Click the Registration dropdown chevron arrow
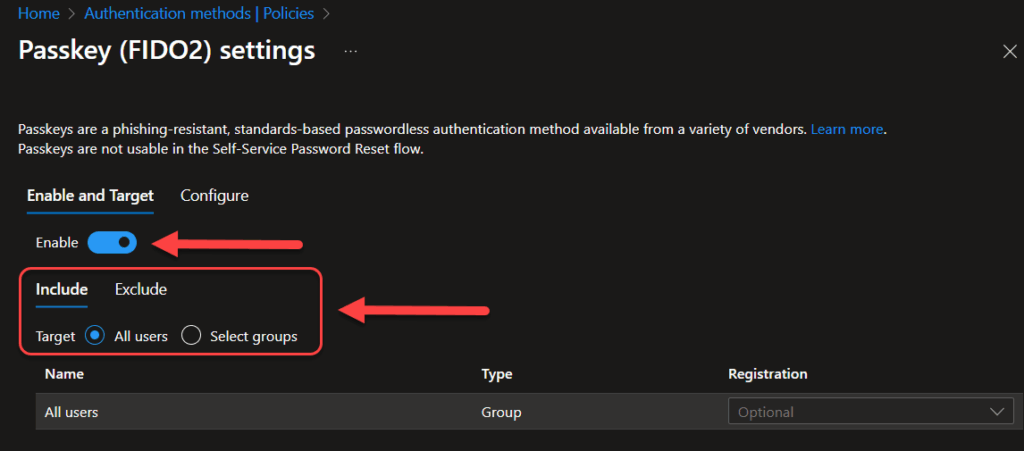This screenshot has width=1024, height=451. [x=997, y=412]
